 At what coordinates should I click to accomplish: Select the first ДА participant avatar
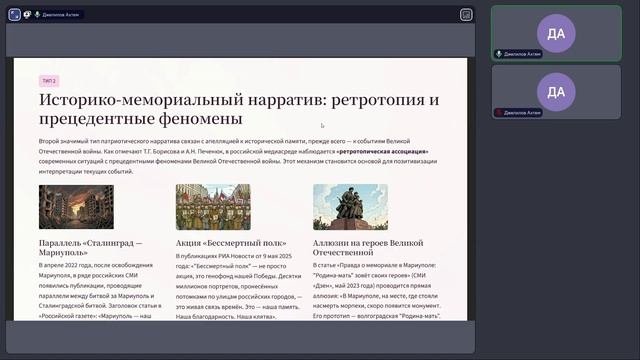pos(556,33)
